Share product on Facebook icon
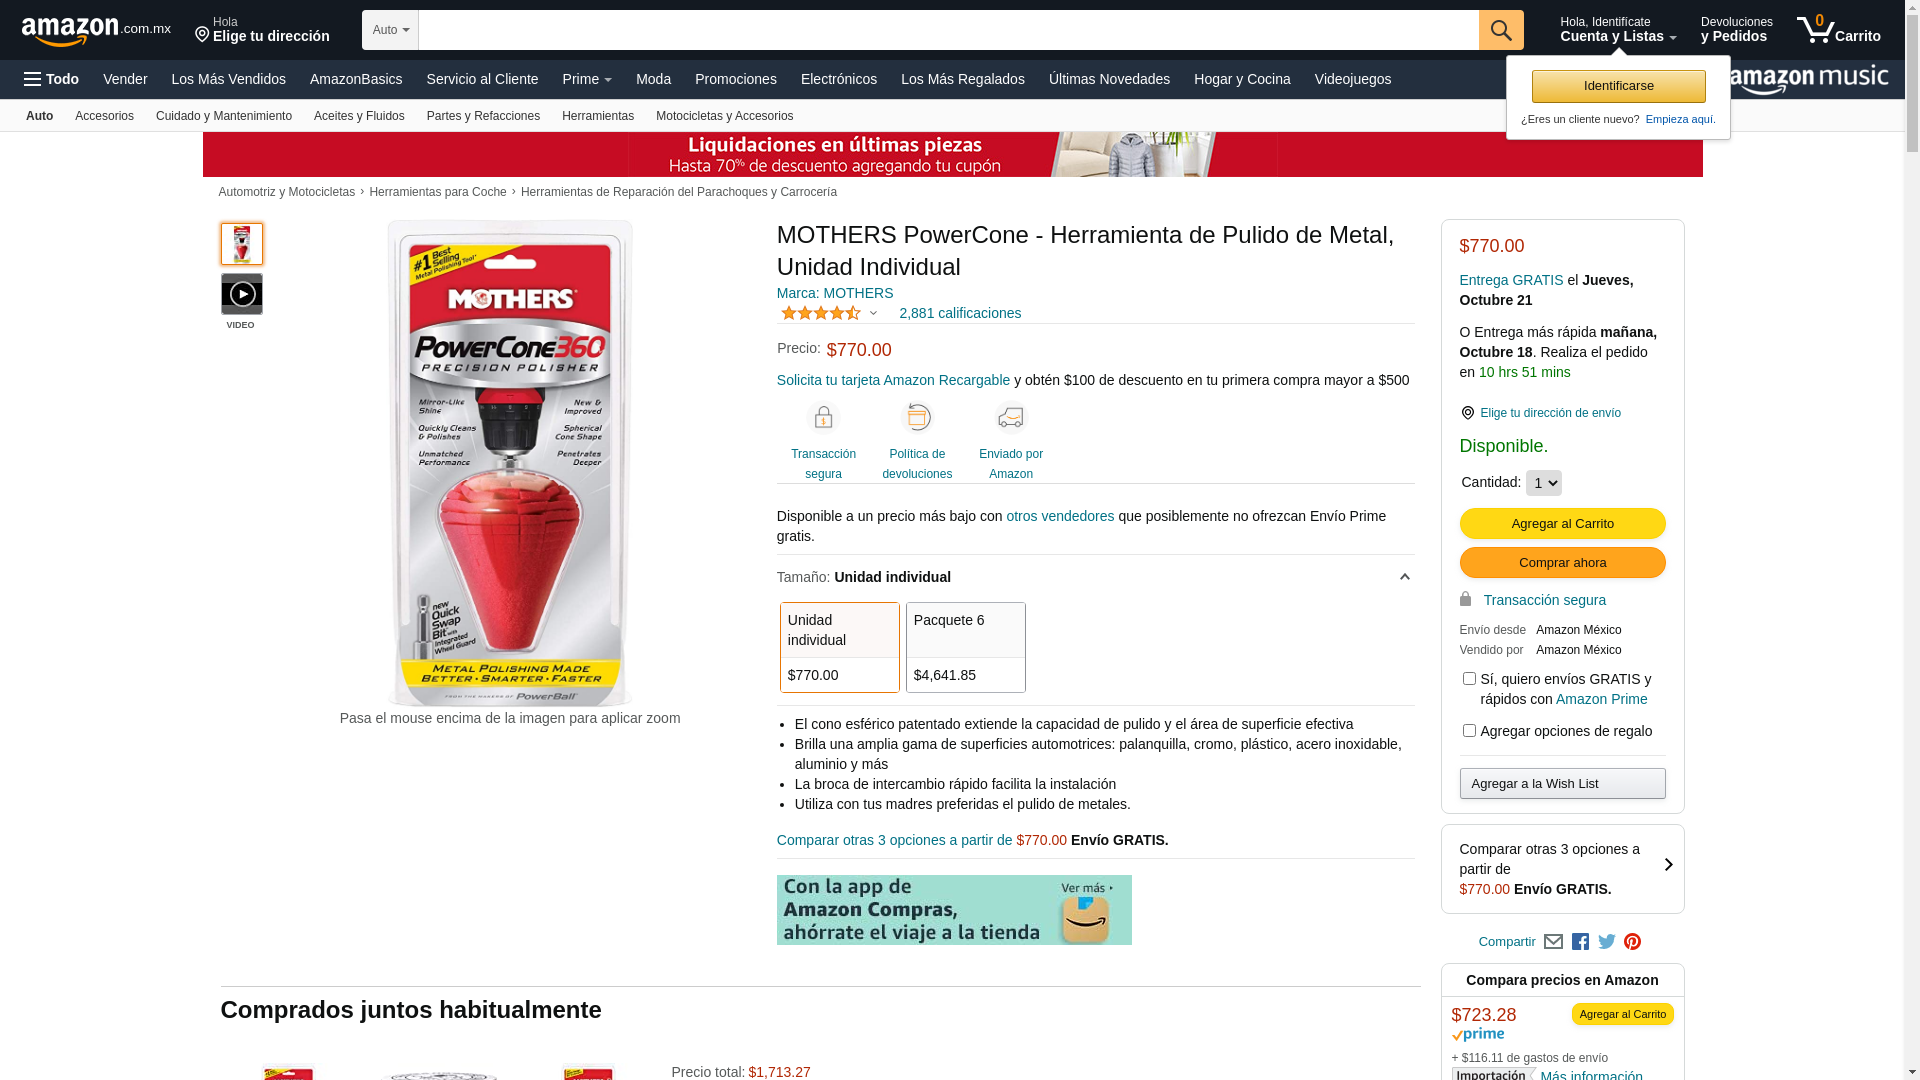Screen dimensions: 1920x1080 tap(1580, 942)
